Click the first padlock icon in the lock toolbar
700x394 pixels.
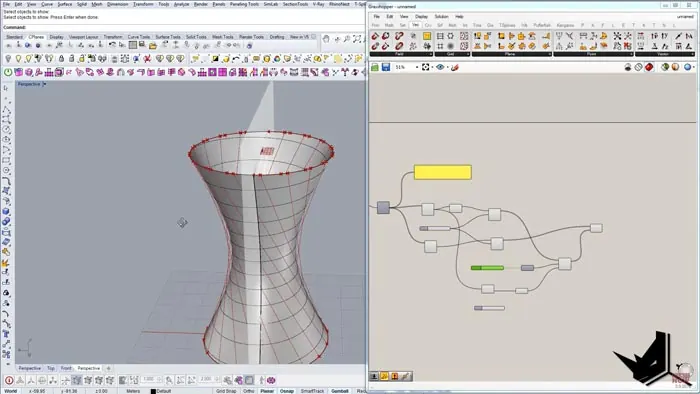click(61, 58)
